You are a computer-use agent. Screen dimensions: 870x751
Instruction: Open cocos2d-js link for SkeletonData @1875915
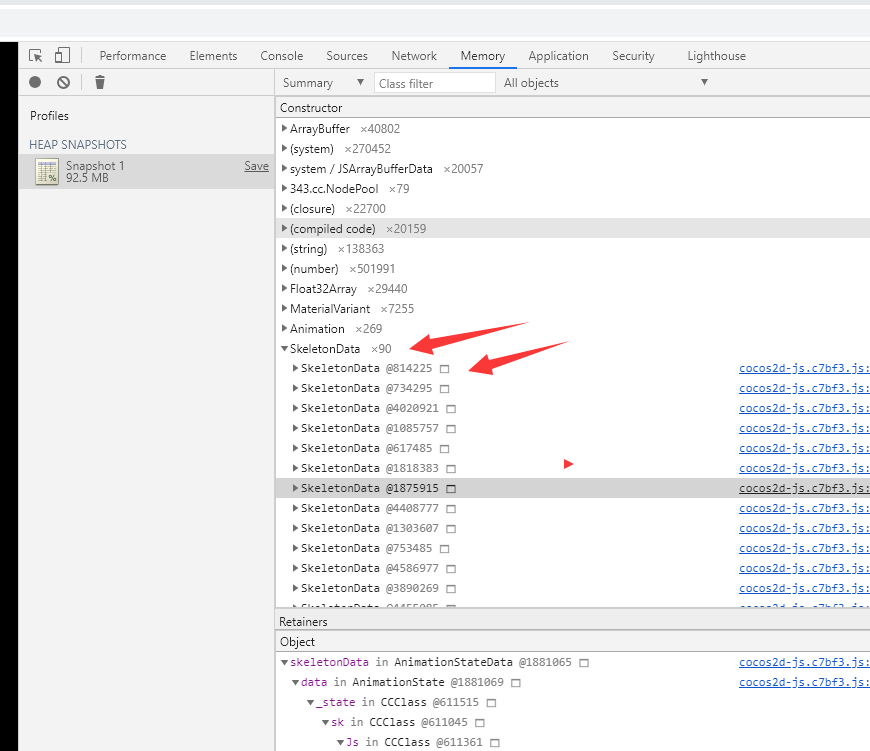click(804, 488)
